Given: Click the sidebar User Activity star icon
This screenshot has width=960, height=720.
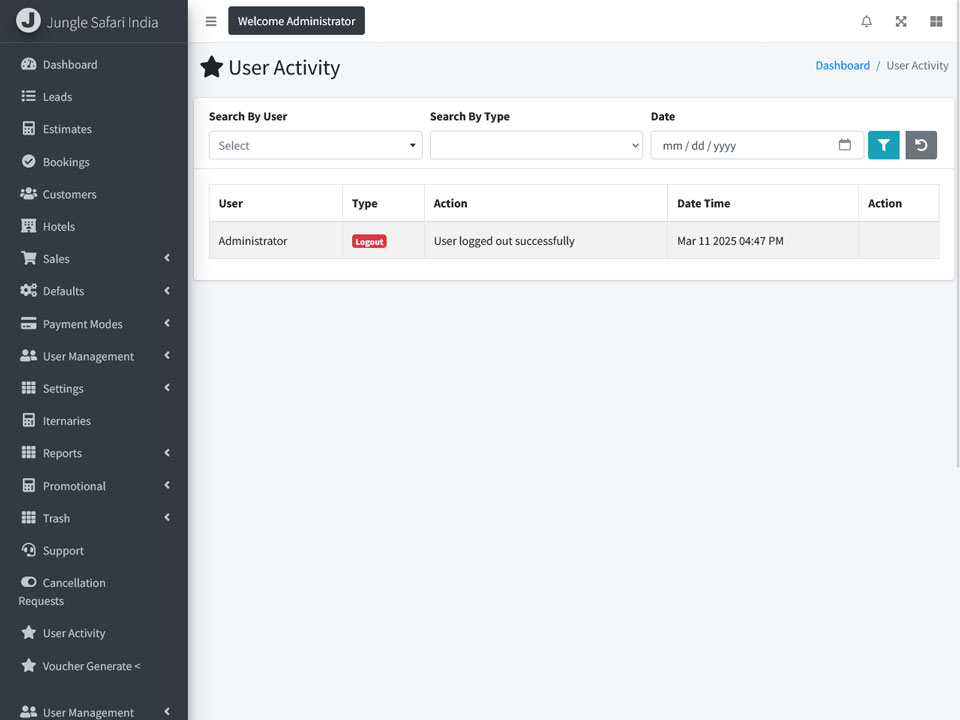Looking at the screenshot, I should pyautogui.click(x=28, y=632).
